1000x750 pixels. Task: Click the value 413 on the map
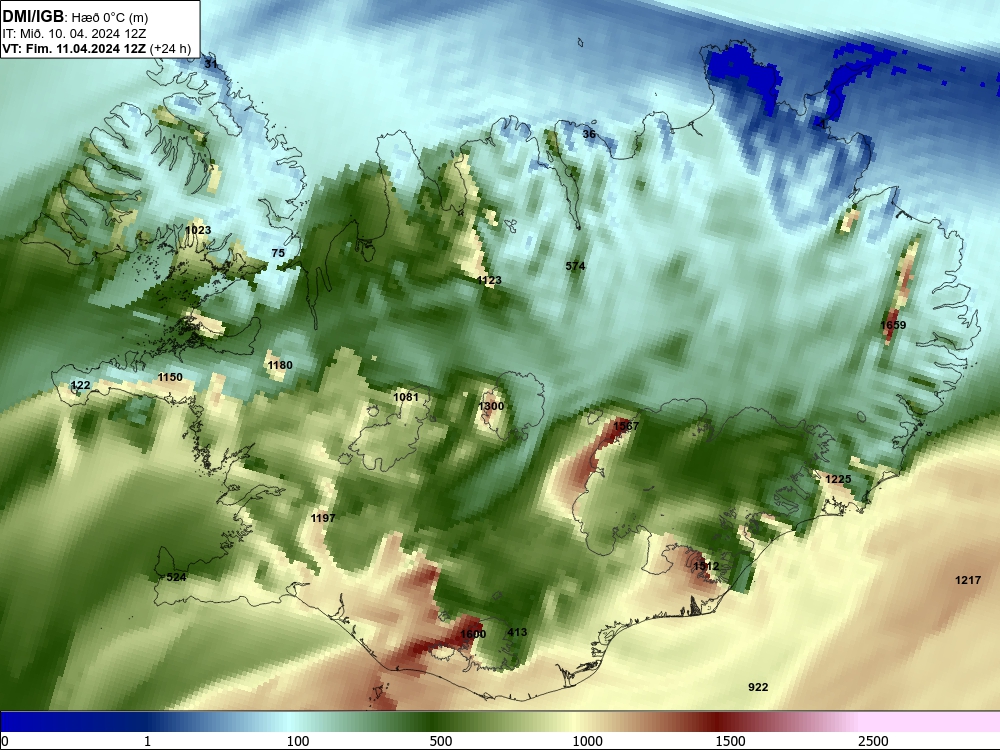click(517, 632)
